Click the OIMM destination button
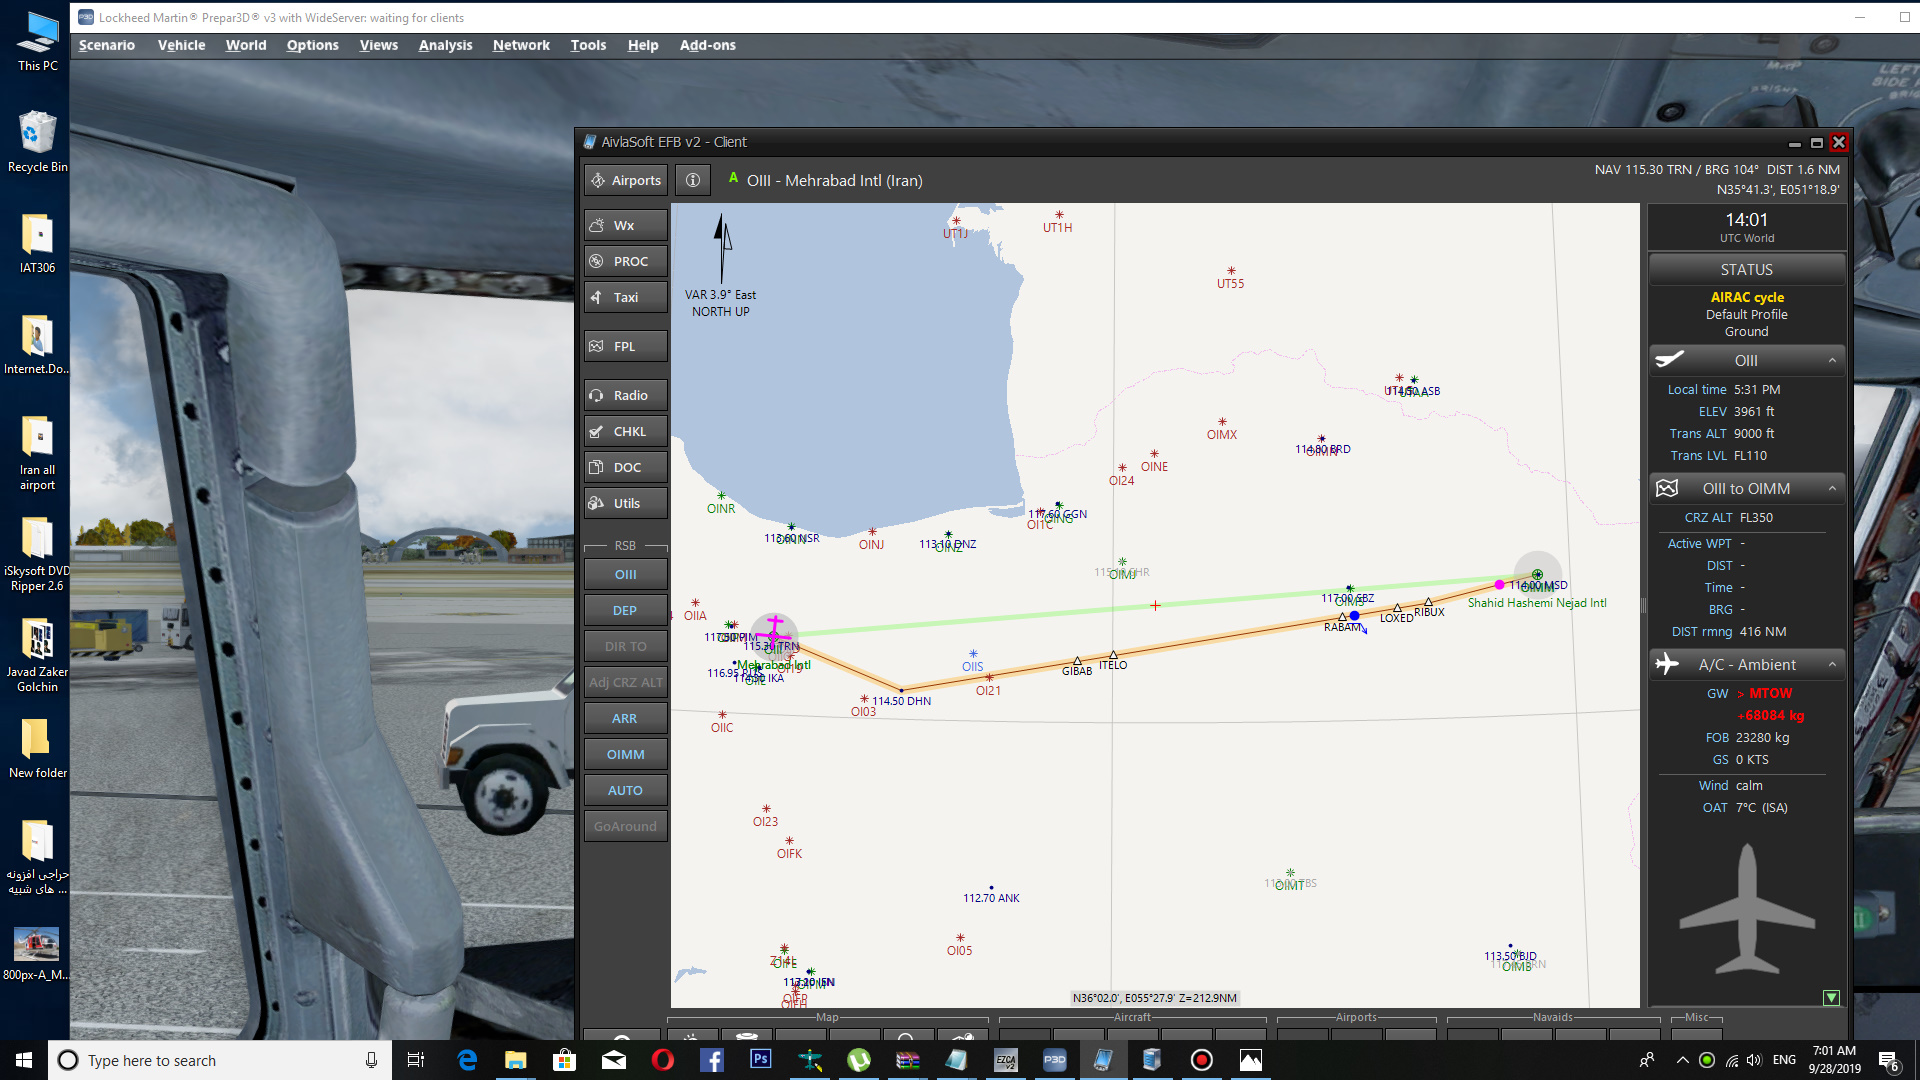This screenshot has width=1920, height=1080. [x=626, y=754]
